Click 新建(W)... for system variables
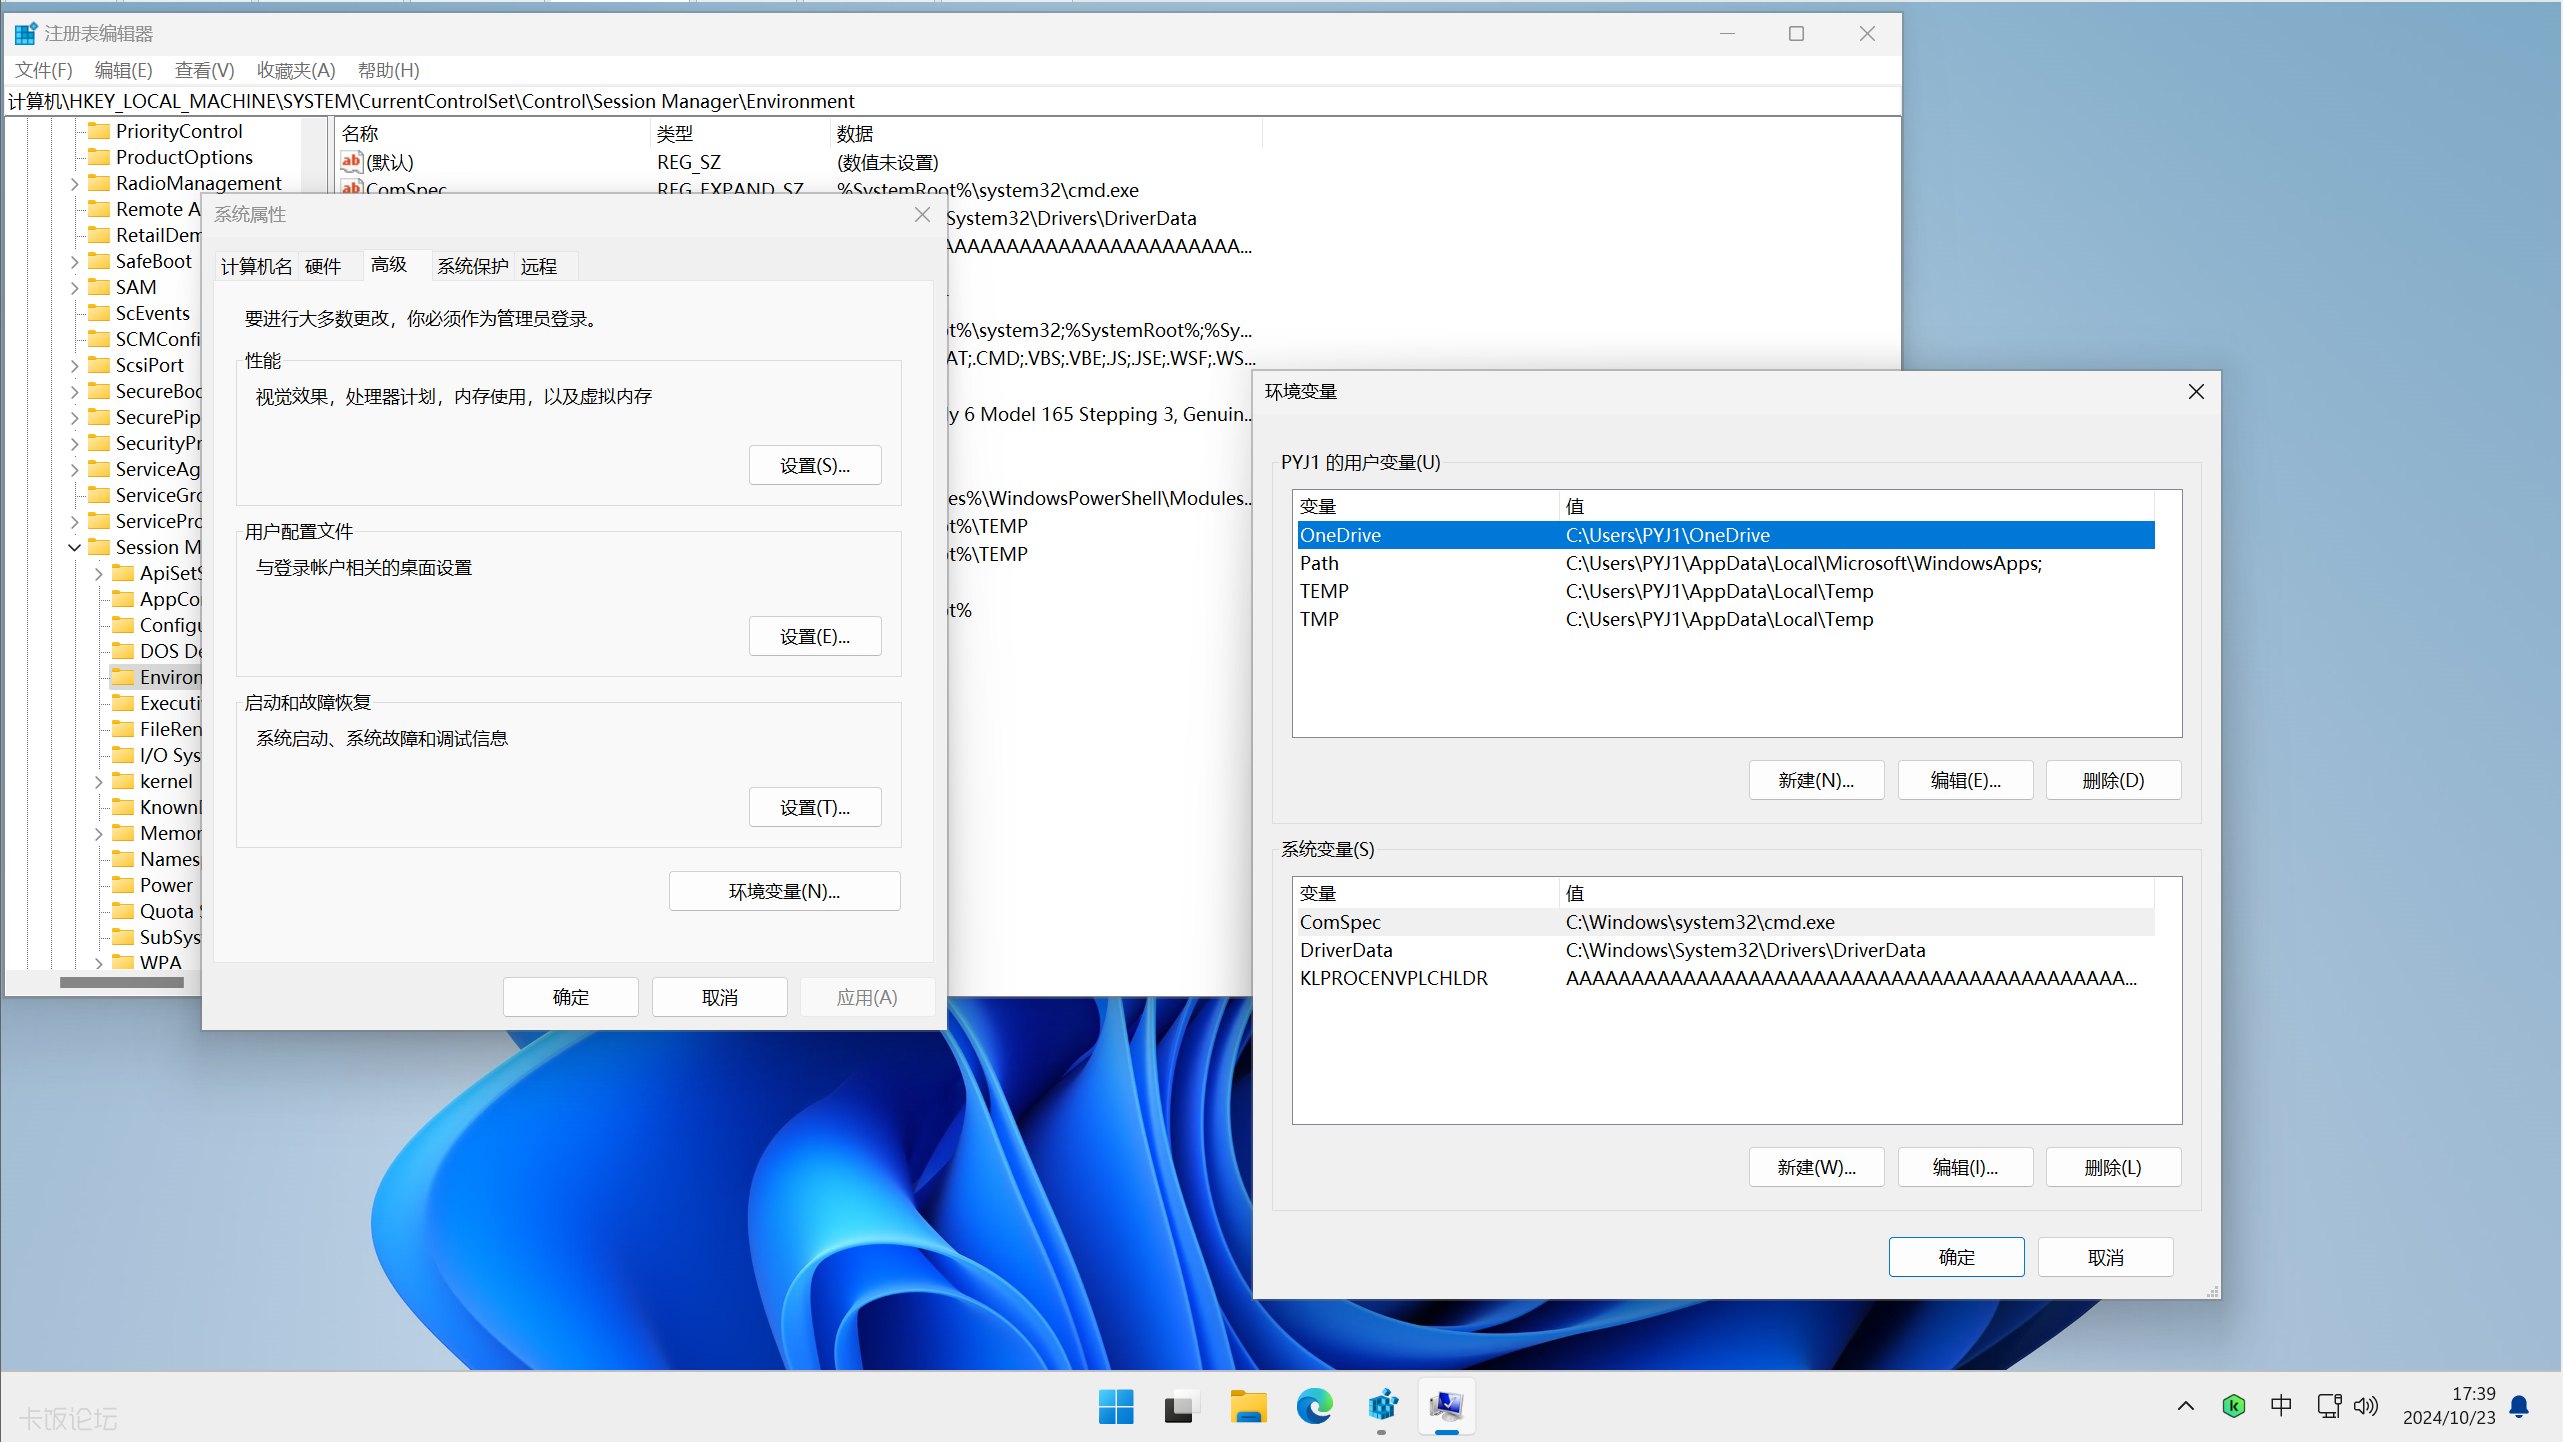 [1816, 1167]
